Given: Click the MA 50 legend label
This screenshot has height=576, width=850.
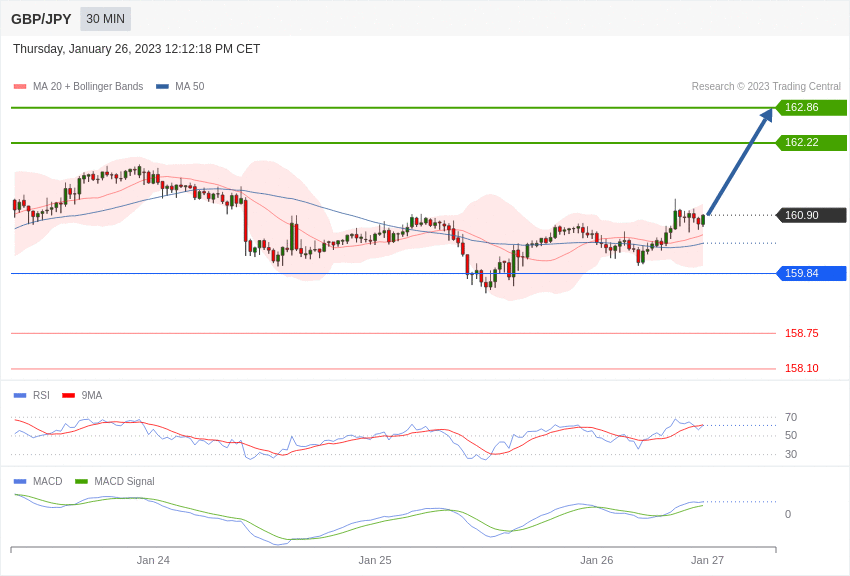Looking at the screenshot, I should click(190, 86).
